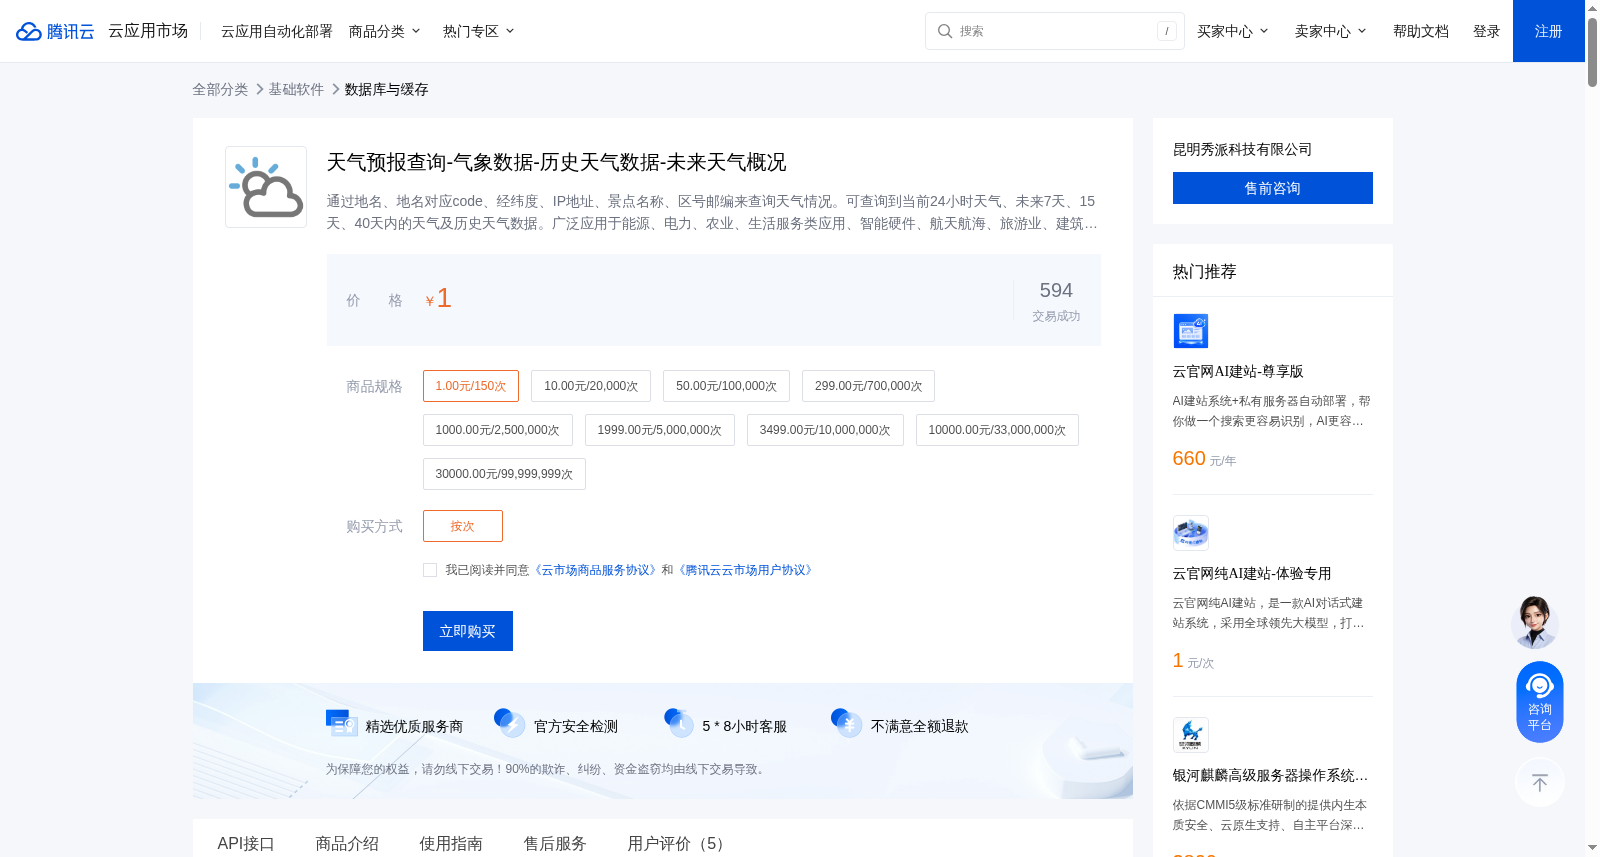Open 云官网AI建站-尊享版 title link
The height and width of the screenshot is (857, 1600).
(x=1238, y=371)
